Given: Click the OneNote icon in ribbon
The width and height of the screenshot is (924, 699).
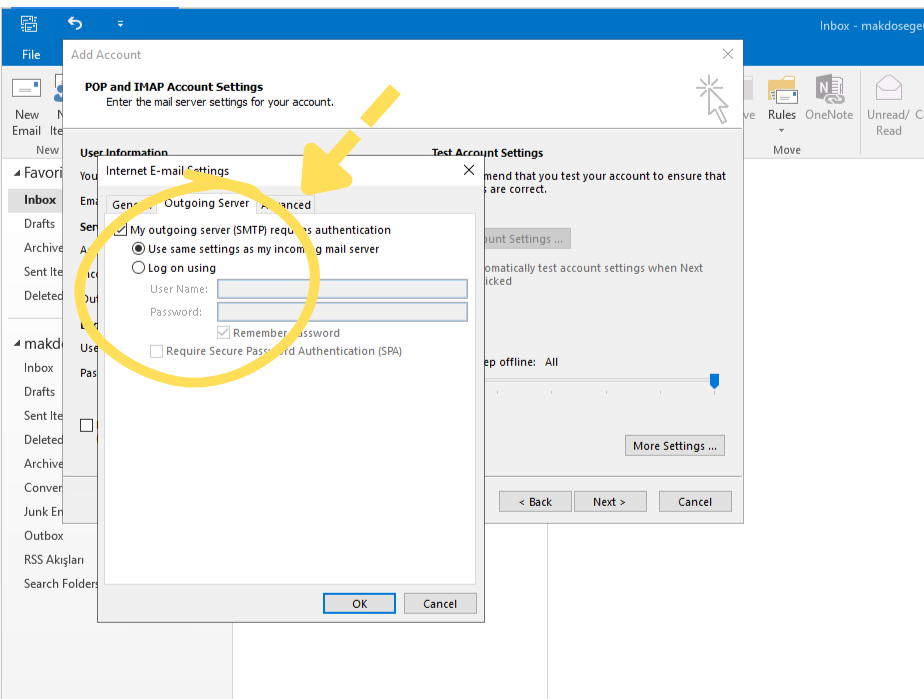Looking at the screenshot, I should (830, 90).
